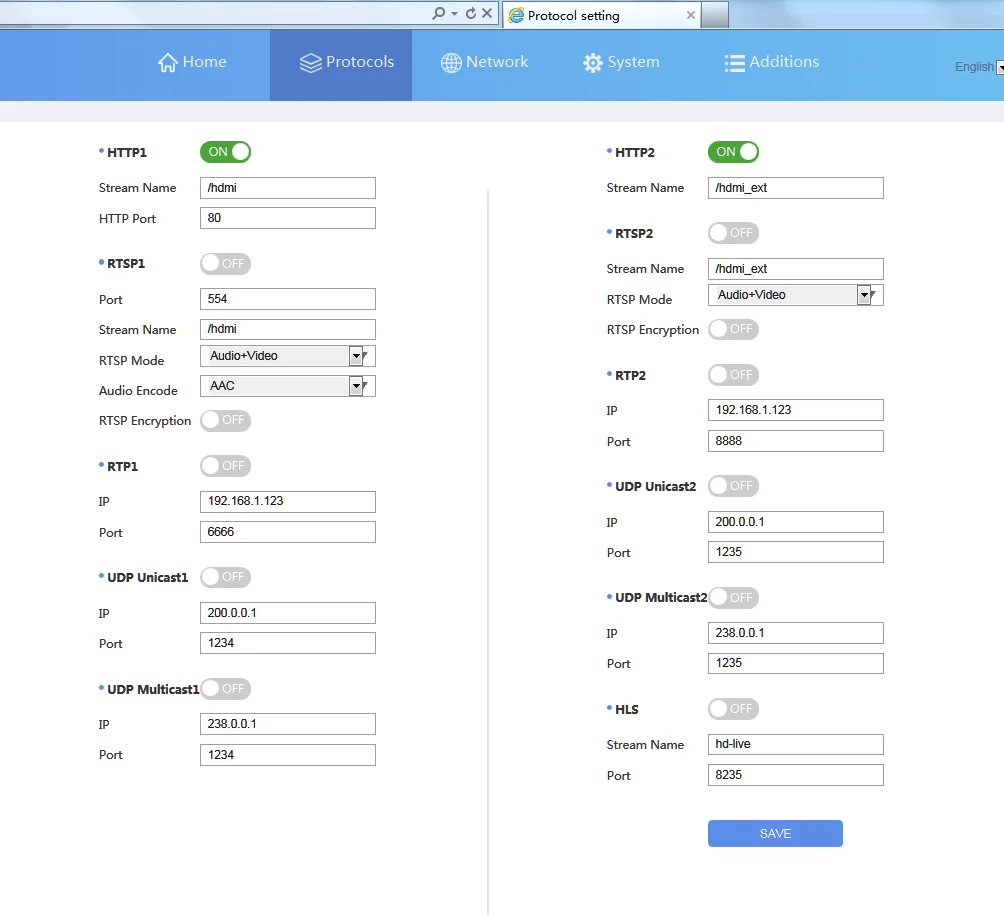
Task: Click the browser refresh icon
Action: click(x=471, y=13)
